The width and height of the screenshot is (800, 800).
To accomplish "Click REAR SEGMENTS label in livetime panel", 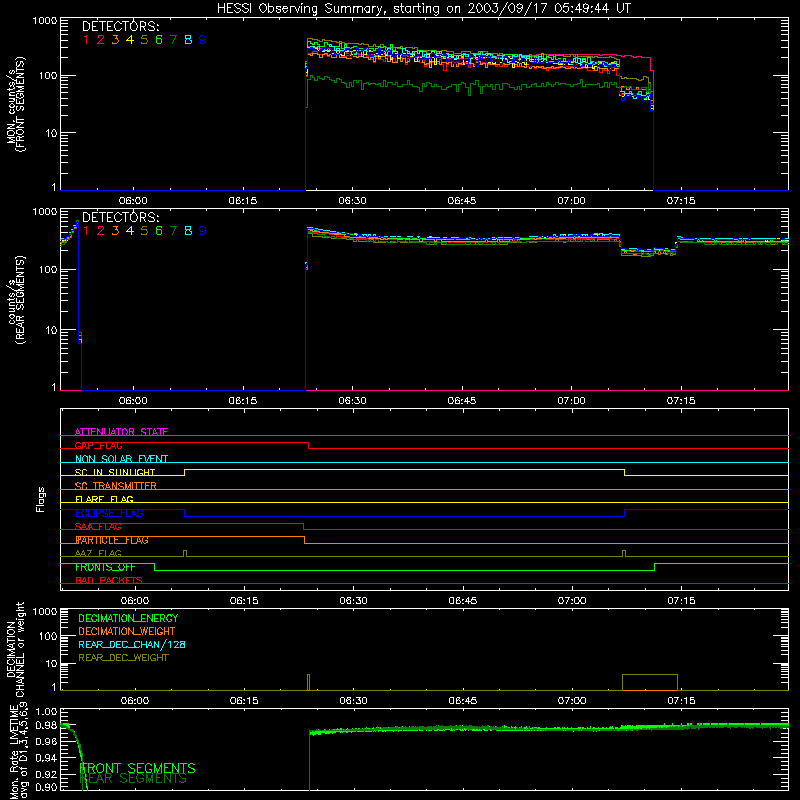I will [x=134, y=779].
